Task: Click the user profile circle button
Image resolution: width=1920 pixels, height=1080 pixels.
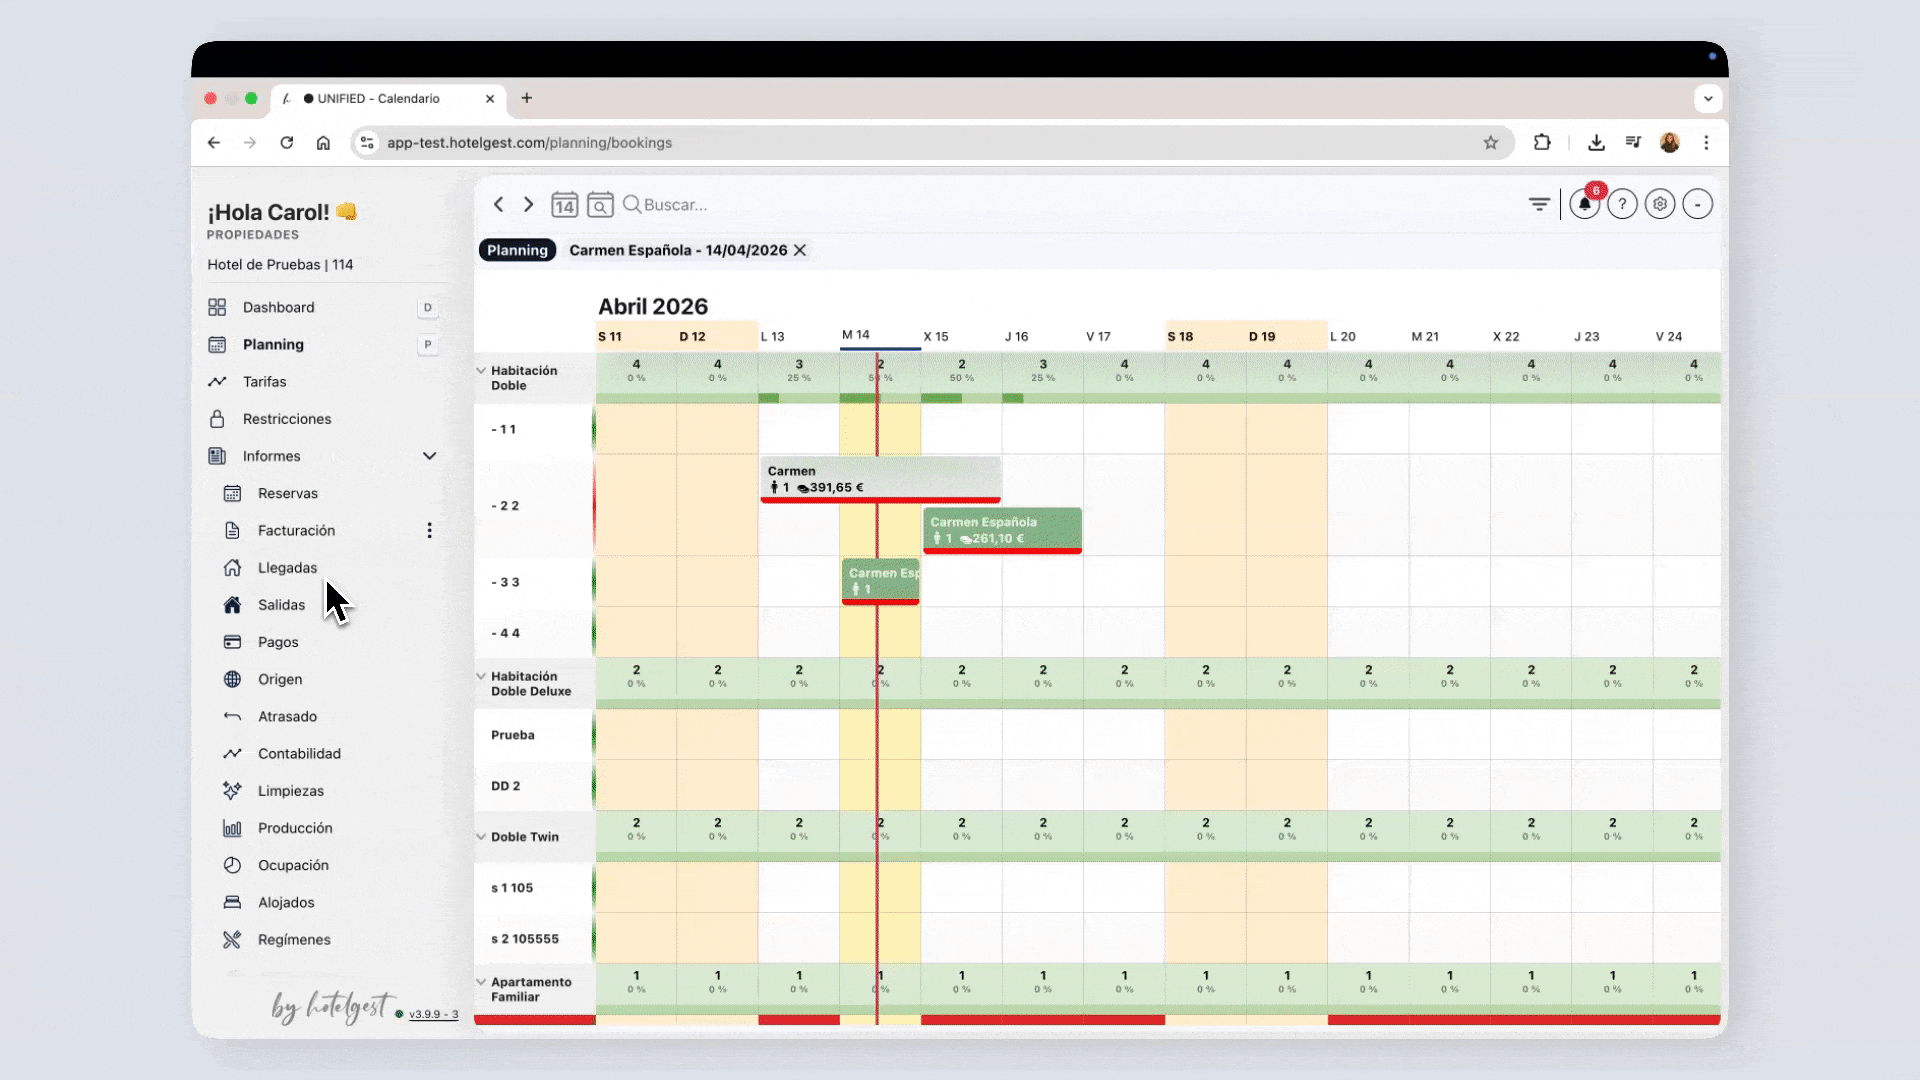Action: click(x=1698, y=204)
